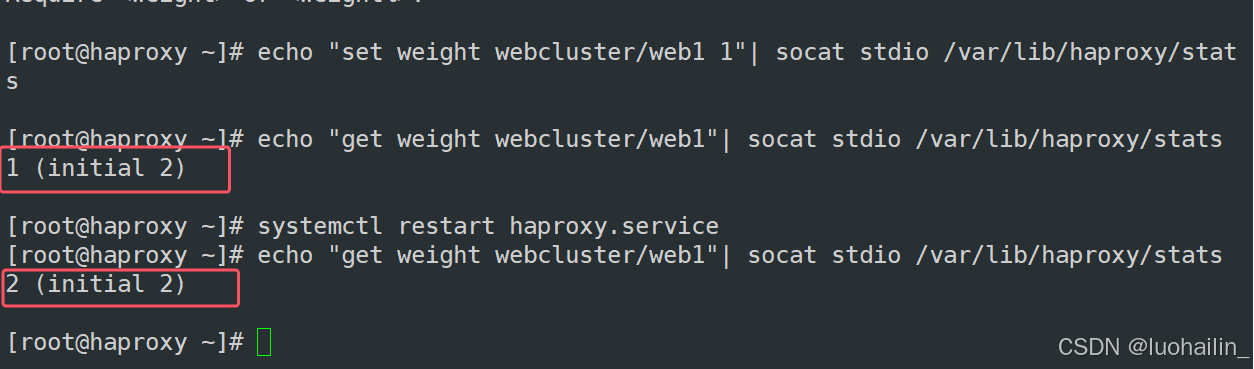Click the '/var/lib/haproxy/stats' path in last command
This screenshot has height=369, width=1254.
coord(1069,255)
